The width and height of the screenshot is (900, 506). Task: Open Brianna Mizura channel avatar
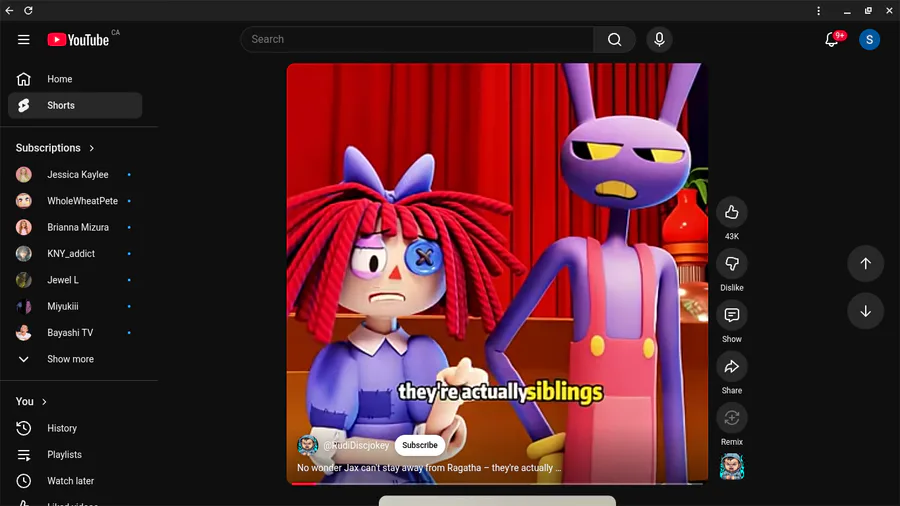[x=24, y=227]
